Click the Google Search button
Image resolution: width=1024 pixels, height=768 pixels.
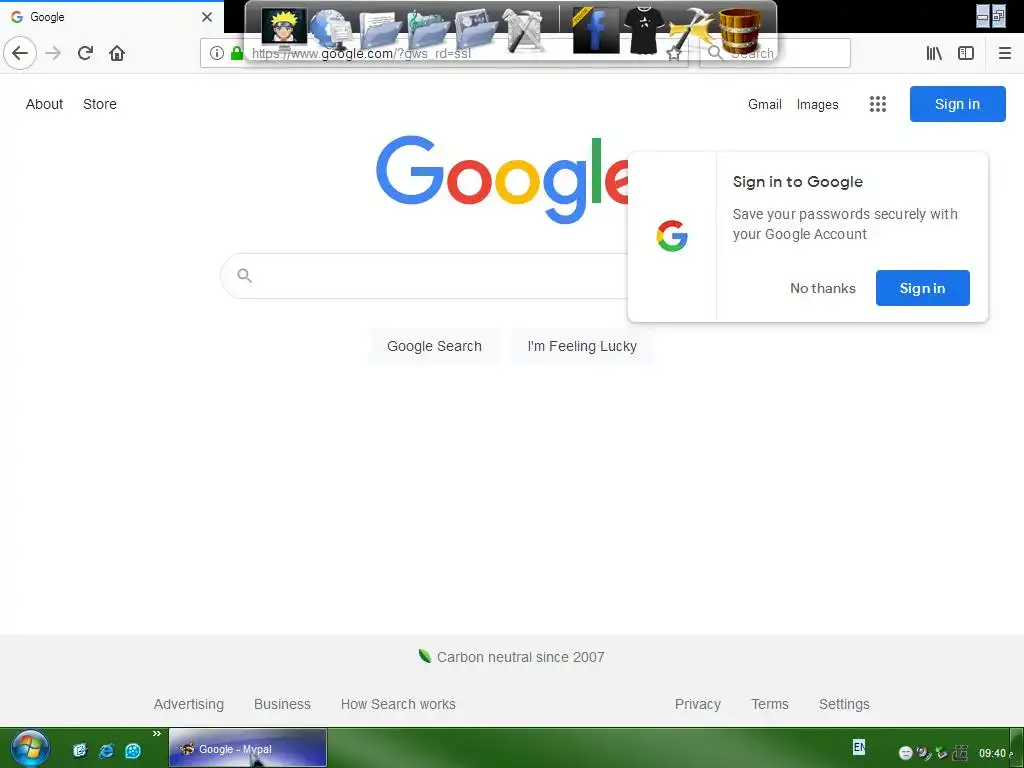(434, 346)
